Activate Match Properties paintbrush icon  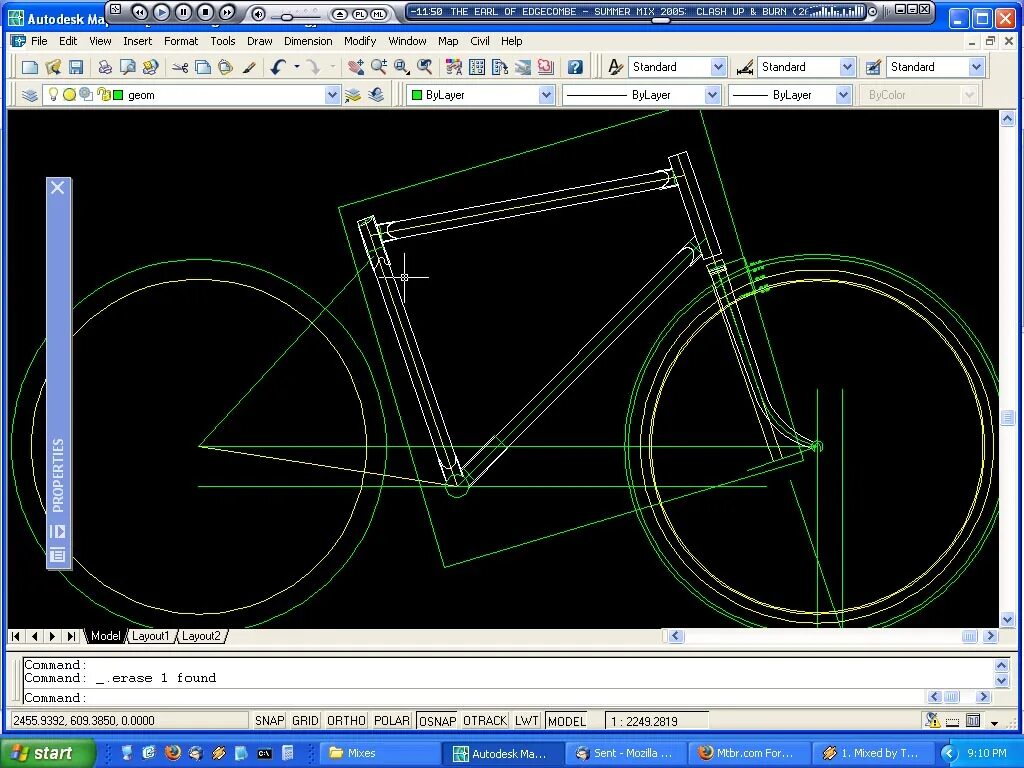(249, 67)
